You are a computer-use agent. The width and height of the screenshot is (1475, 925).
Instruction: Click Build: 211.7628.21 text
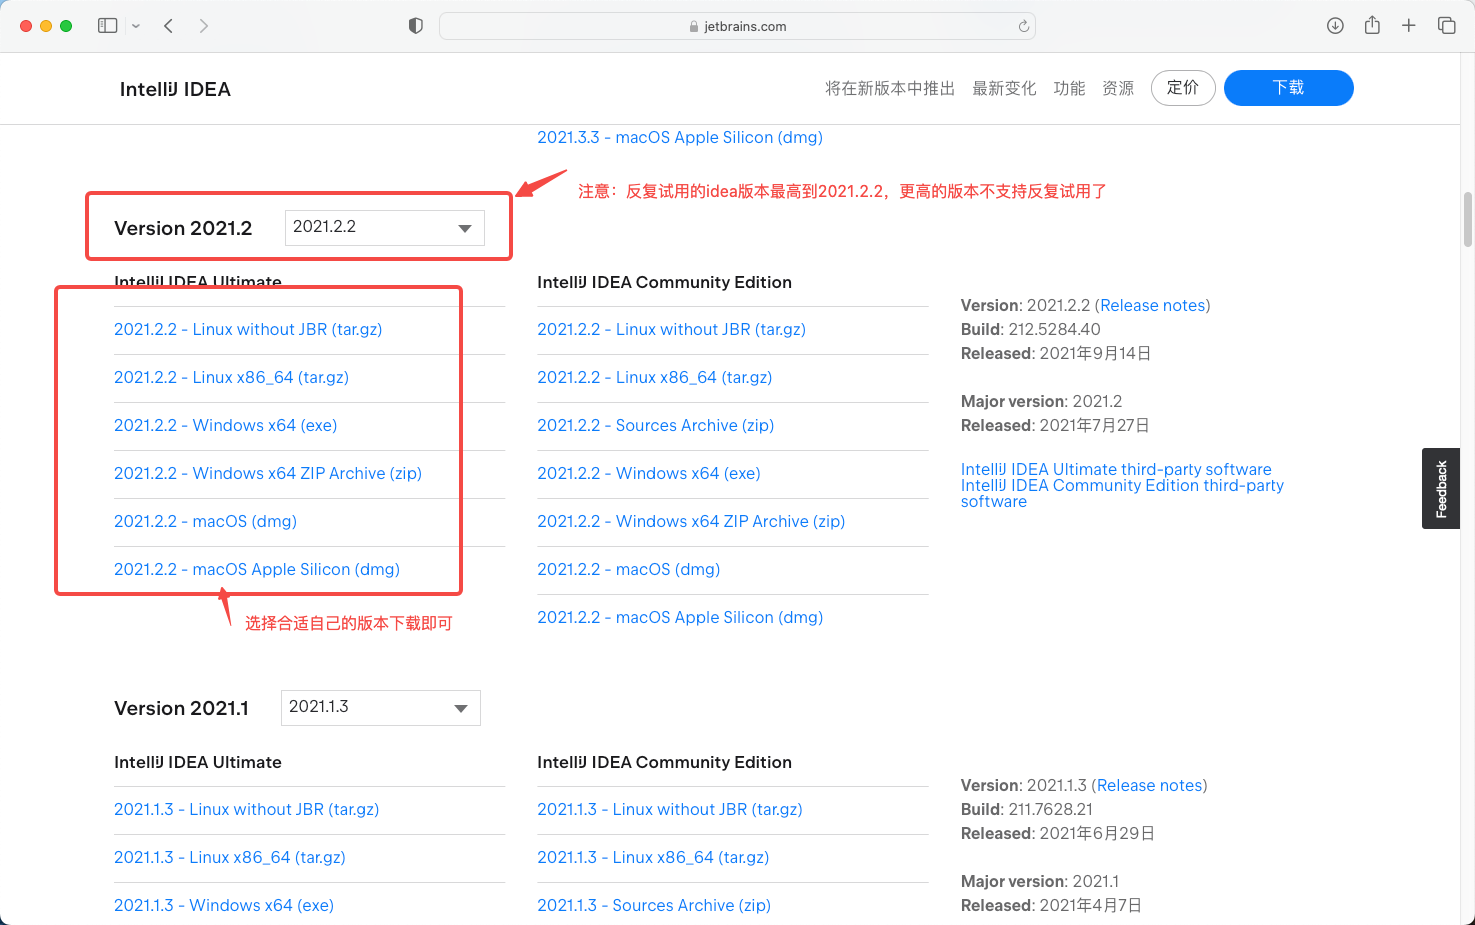[1027, 809]
